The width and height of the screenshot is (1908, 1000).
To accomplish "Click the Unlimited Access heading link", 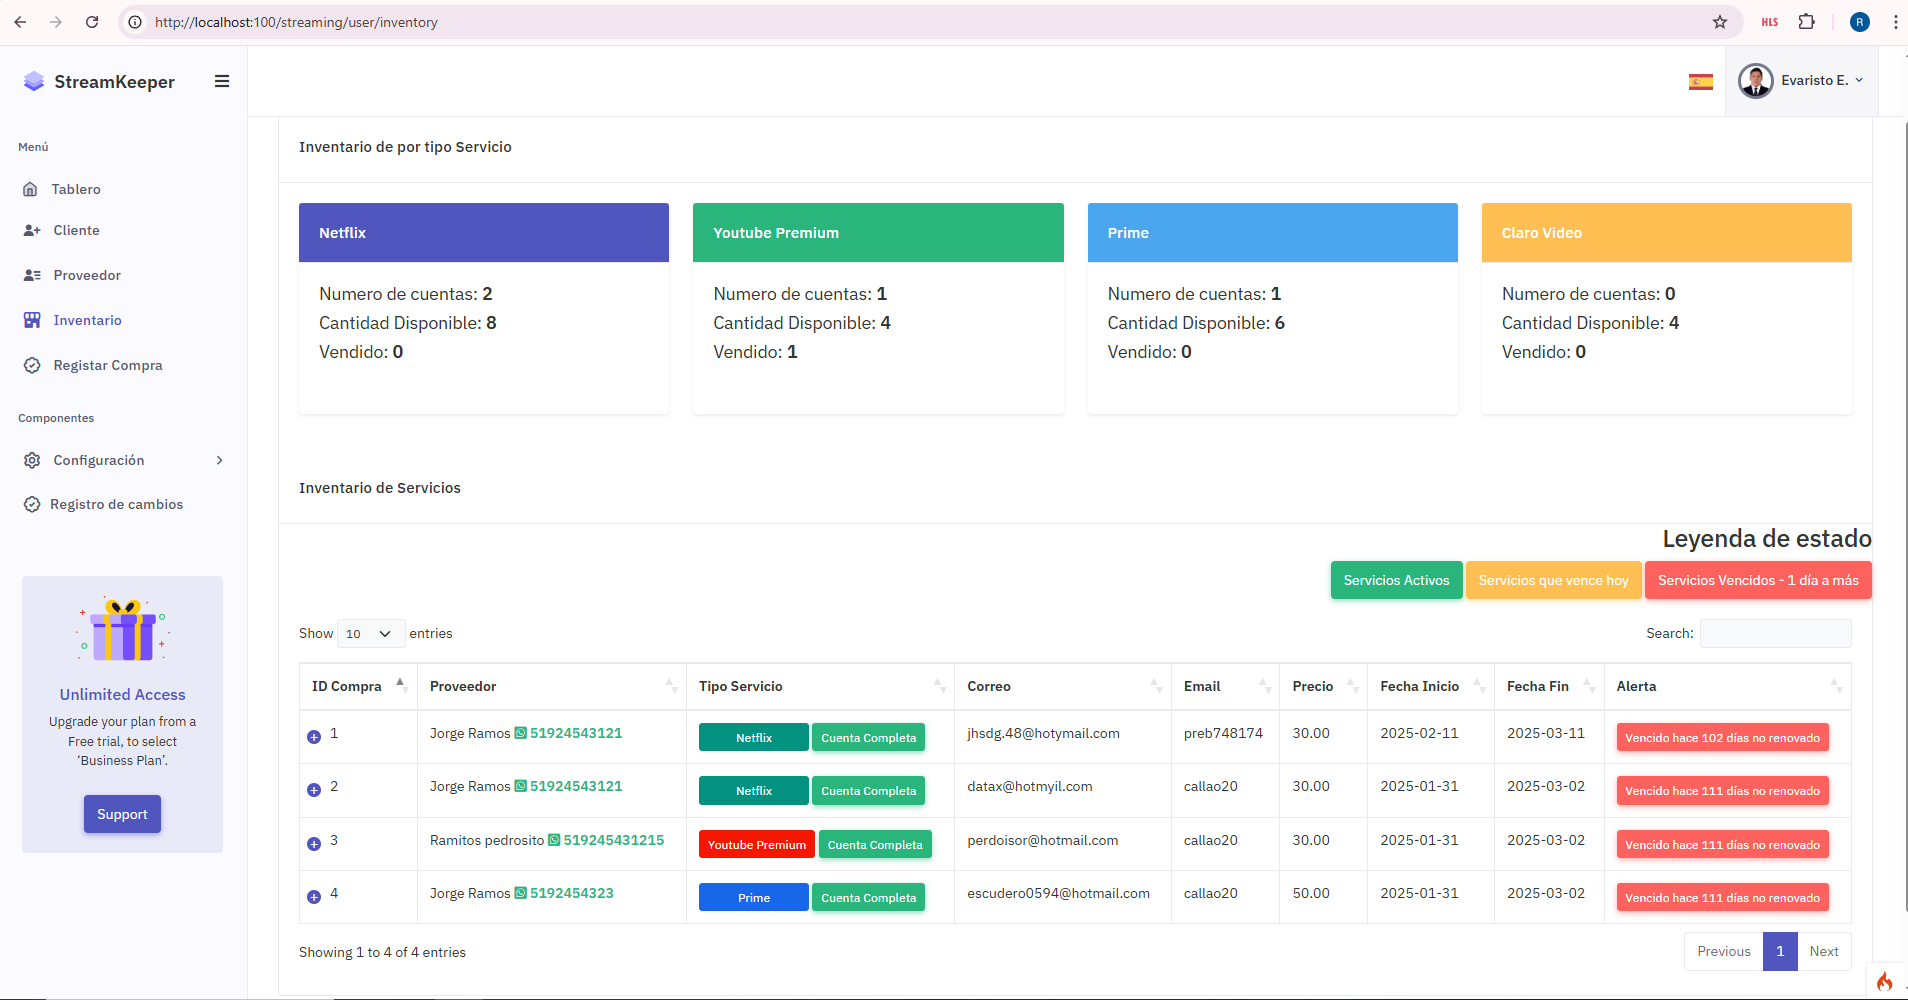I will (122, 694).
